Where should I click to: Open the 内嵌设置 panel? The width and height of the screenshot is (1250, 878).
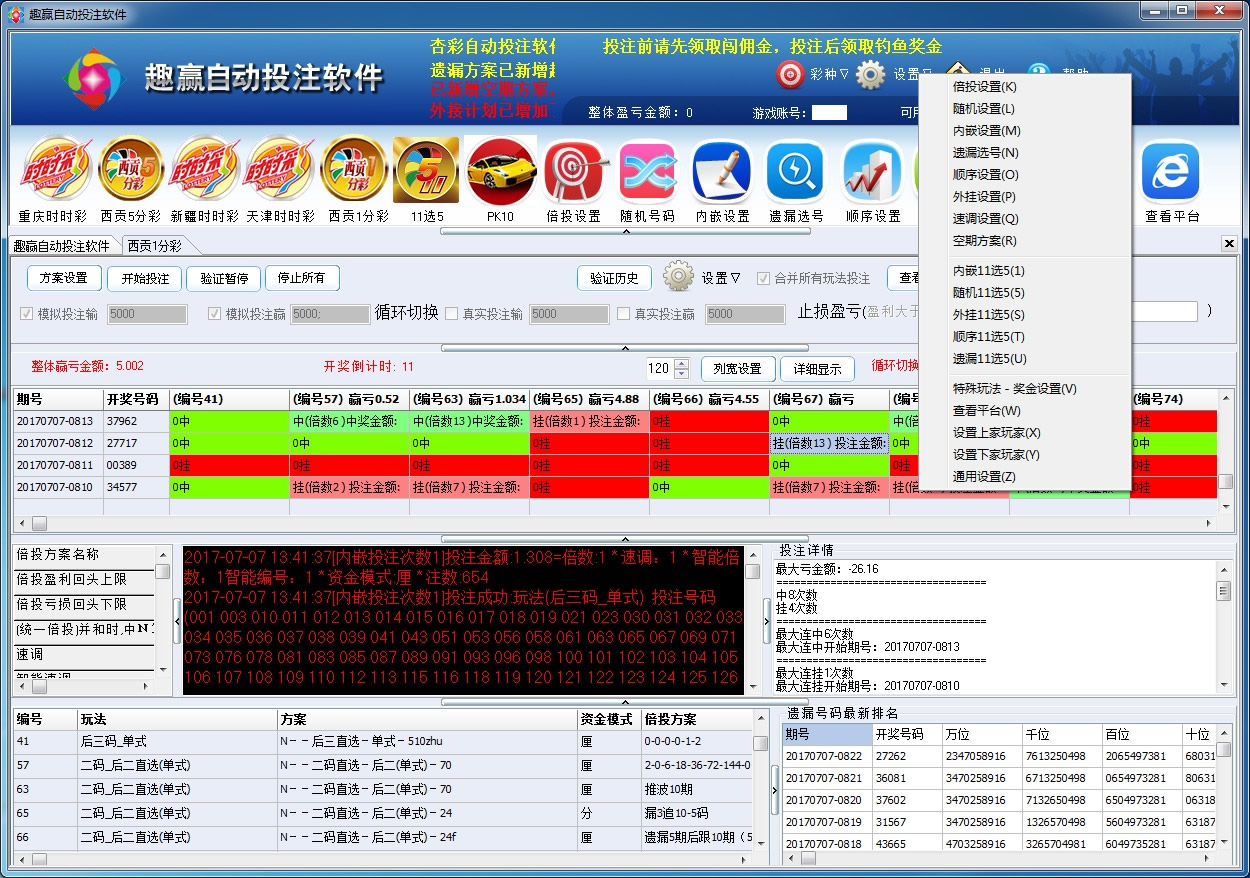point(721,170)
